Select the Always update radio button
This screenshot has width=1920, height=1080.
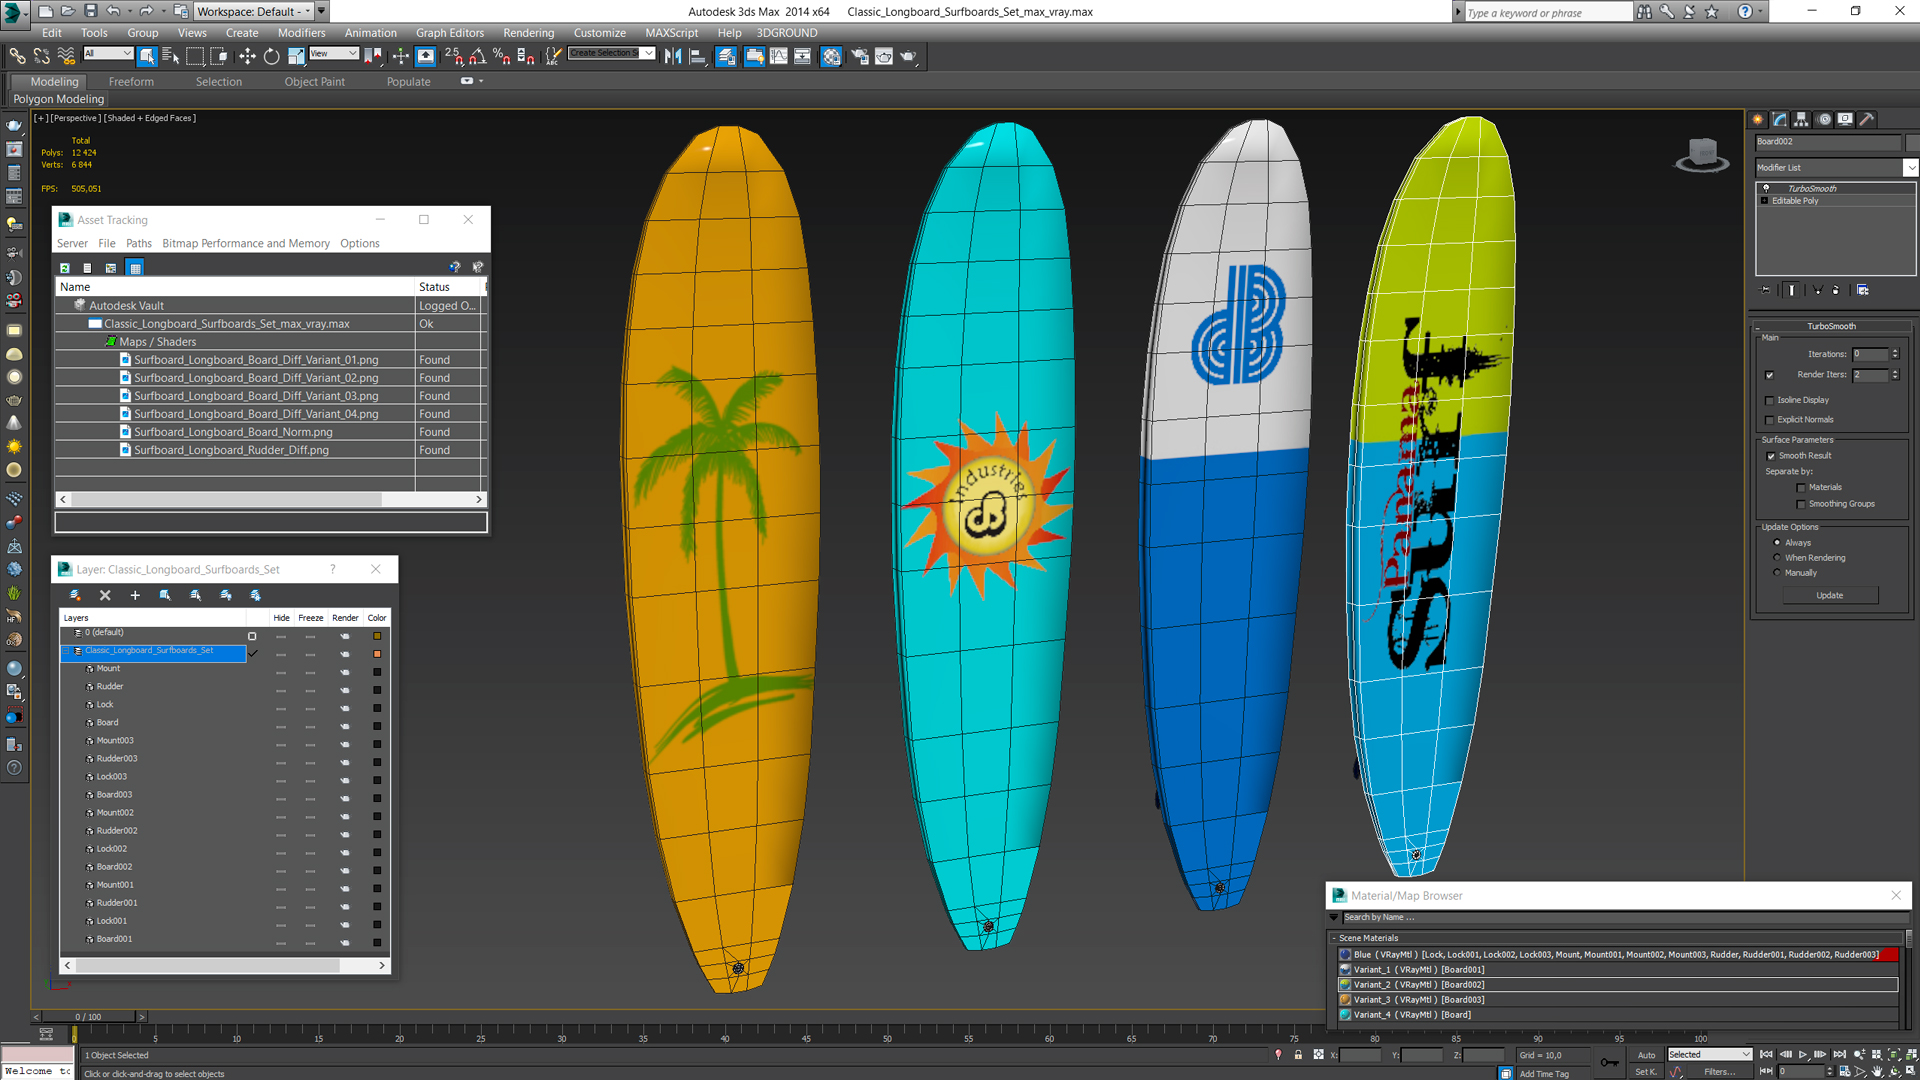(1777, 543)
